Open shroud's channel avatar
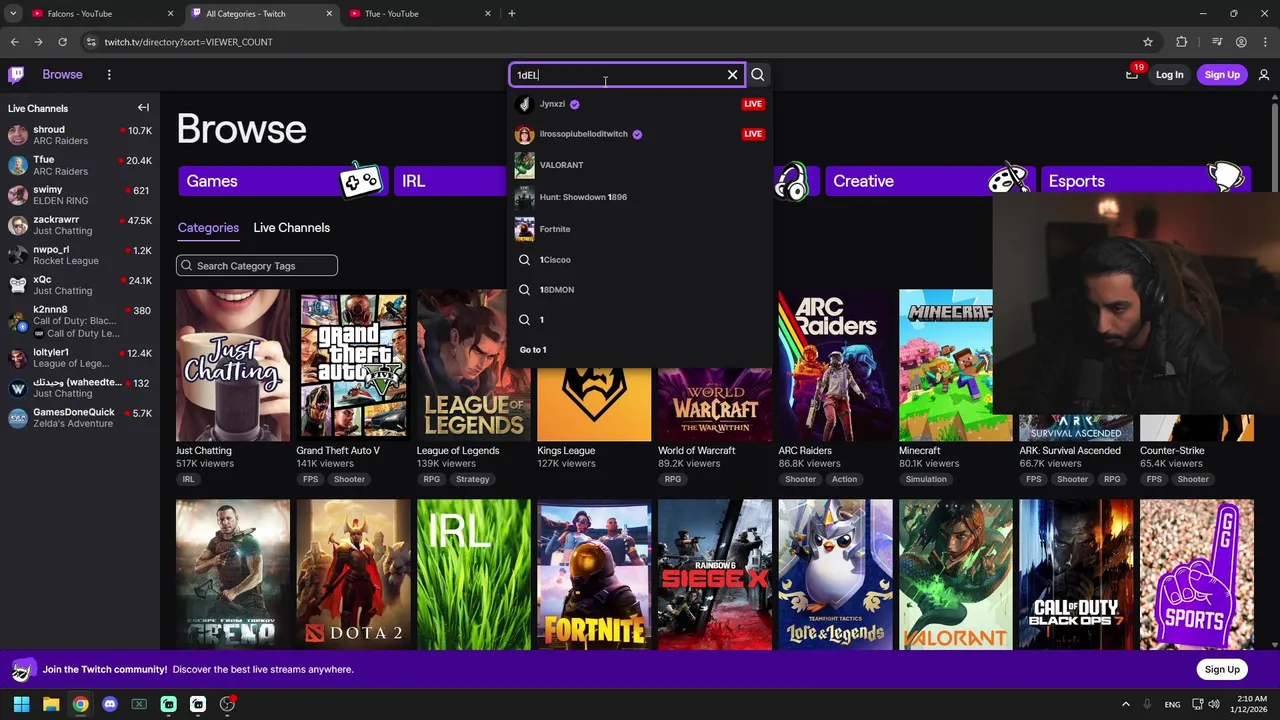 click(18, 135)
